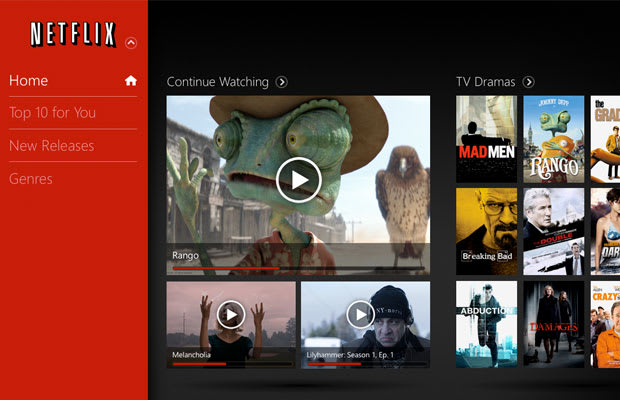Go to New Releases
620x400 pixels.
pos(52,146)
